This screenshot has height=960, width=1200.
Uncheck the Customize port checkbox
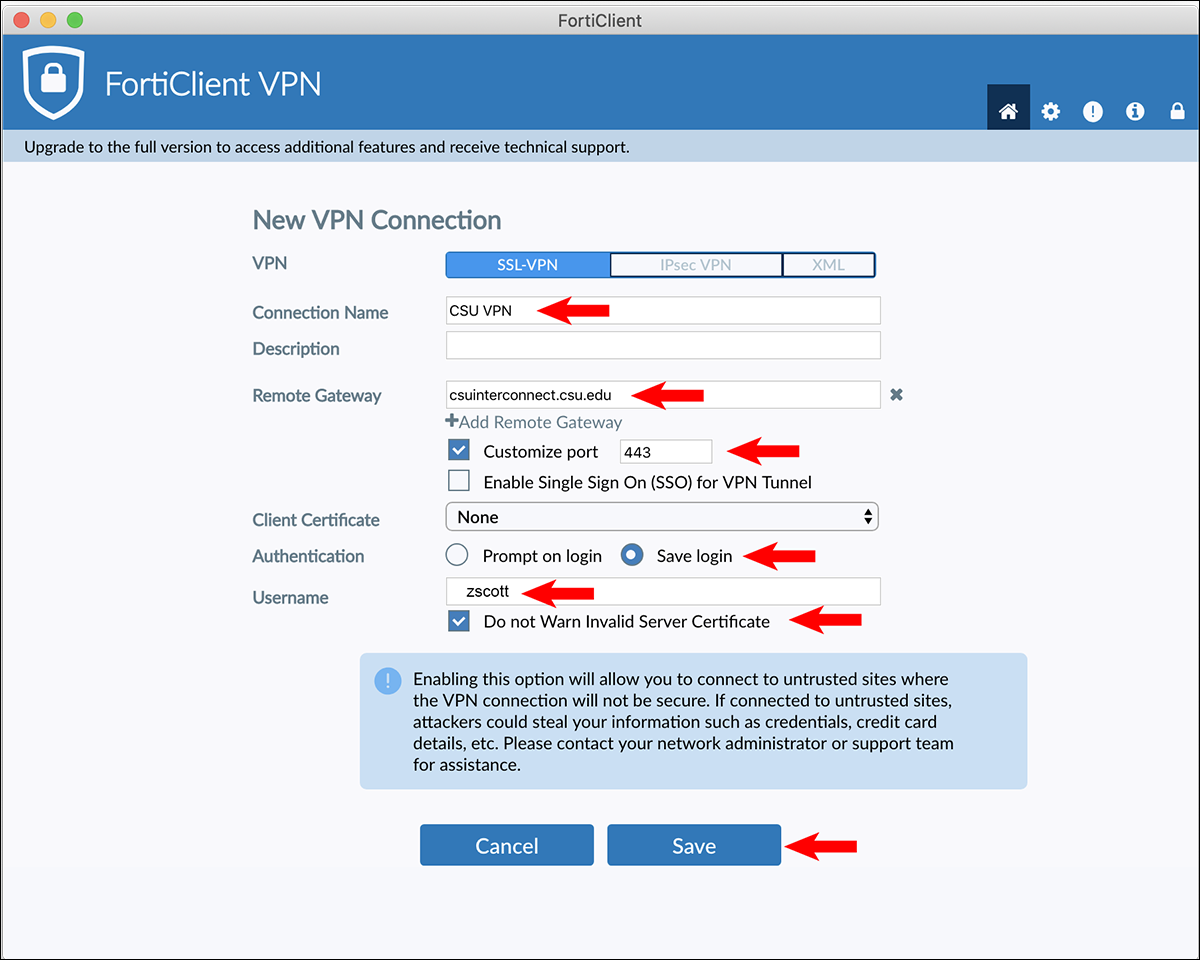click(459, 451)
